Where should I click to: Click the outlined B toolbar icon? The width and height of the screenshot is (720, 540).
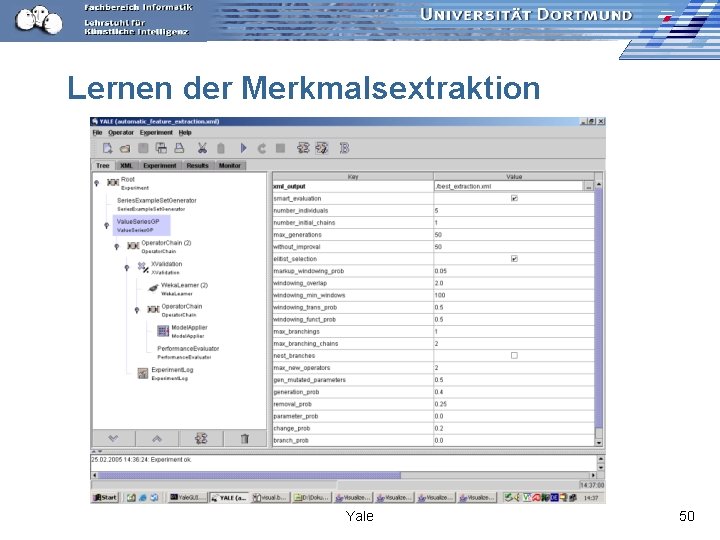(344, 148)
